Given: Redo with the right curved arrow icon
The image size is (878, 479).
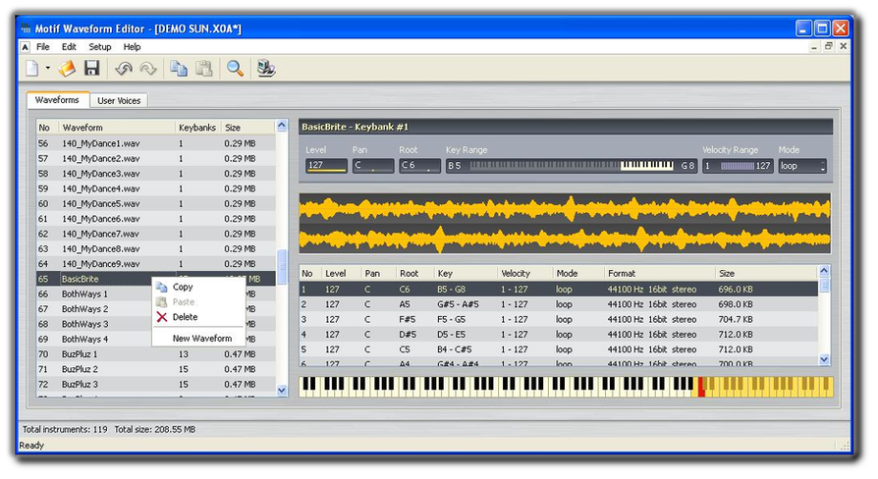Looking at the screenshot, I should coord(148,69).
